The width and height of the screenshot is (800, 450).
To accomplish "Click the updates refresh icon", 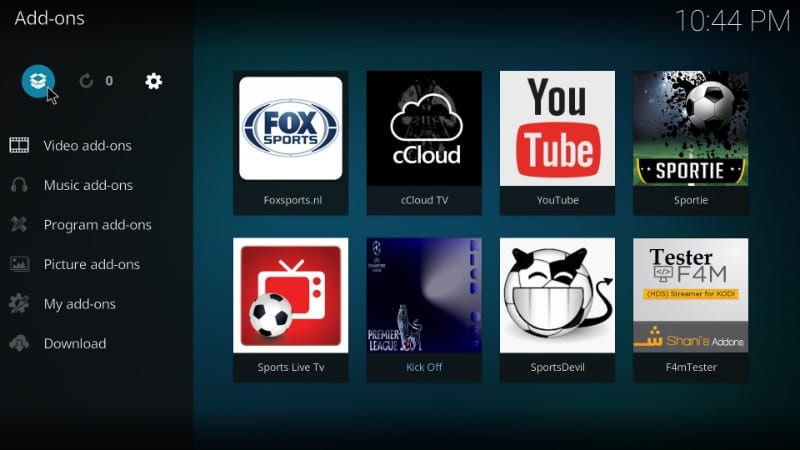I will 86,81.
